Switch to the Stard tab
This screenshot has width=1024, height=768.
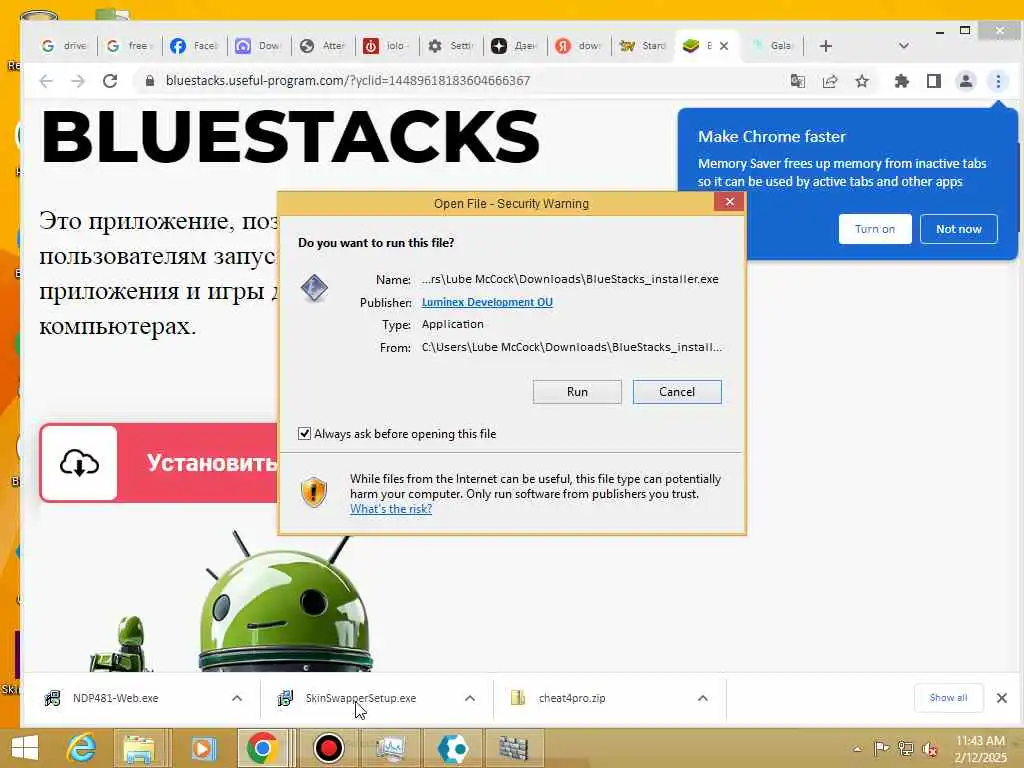tap(643, 46)
